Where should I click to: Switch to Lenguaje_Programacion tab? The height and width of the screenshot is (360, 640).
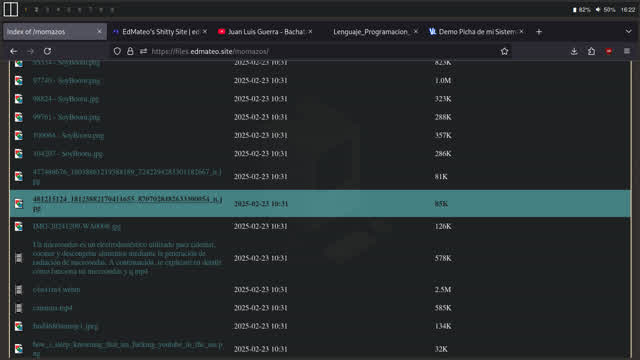coord(371,32)
